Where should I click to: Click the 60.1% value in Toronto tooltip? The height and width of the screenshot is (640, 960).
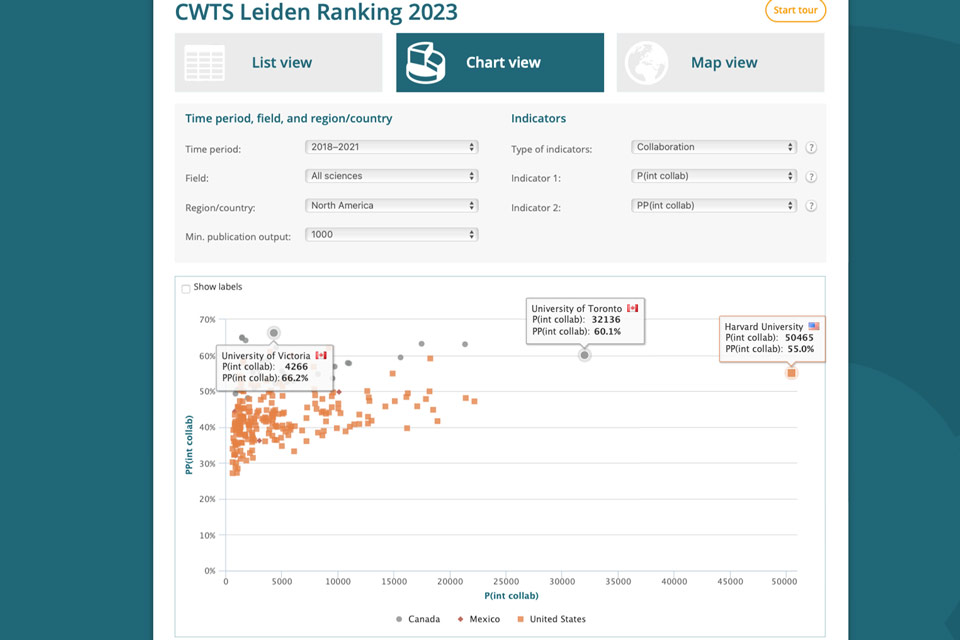[607, 331]
